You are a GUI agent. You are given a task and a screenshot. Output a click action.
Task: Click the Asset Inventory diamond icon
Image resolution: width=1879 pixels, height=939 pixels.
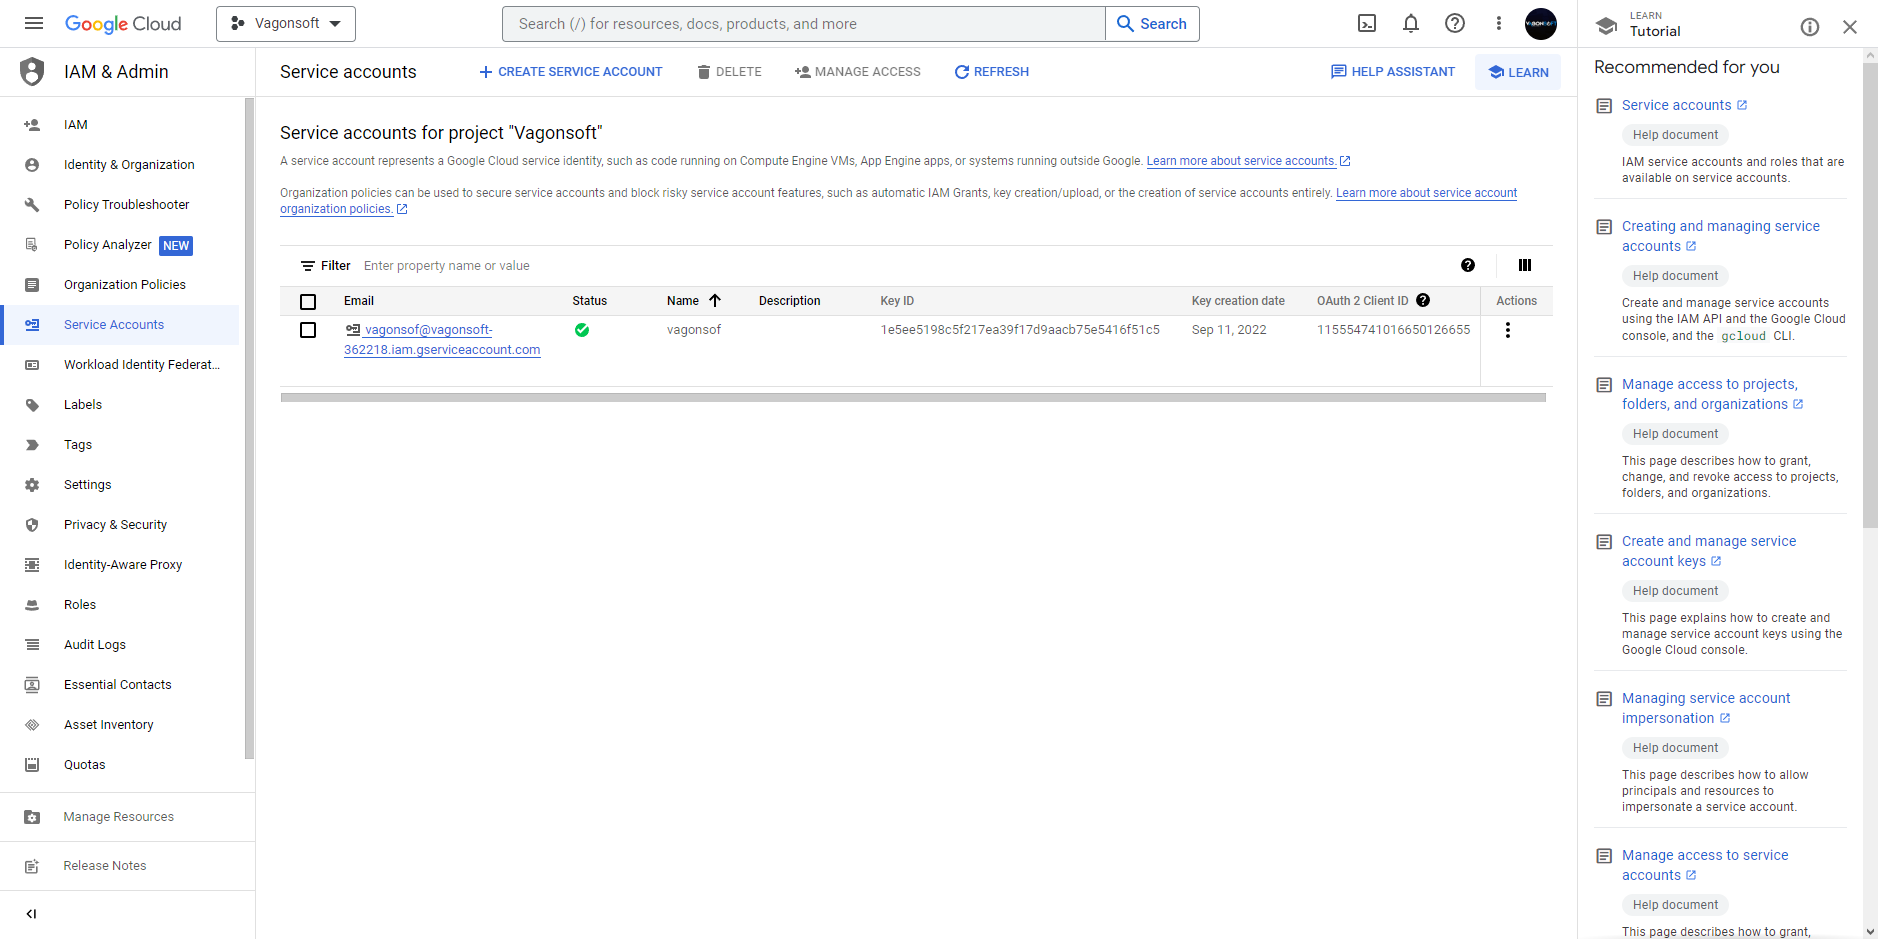(x=32, y=725)
